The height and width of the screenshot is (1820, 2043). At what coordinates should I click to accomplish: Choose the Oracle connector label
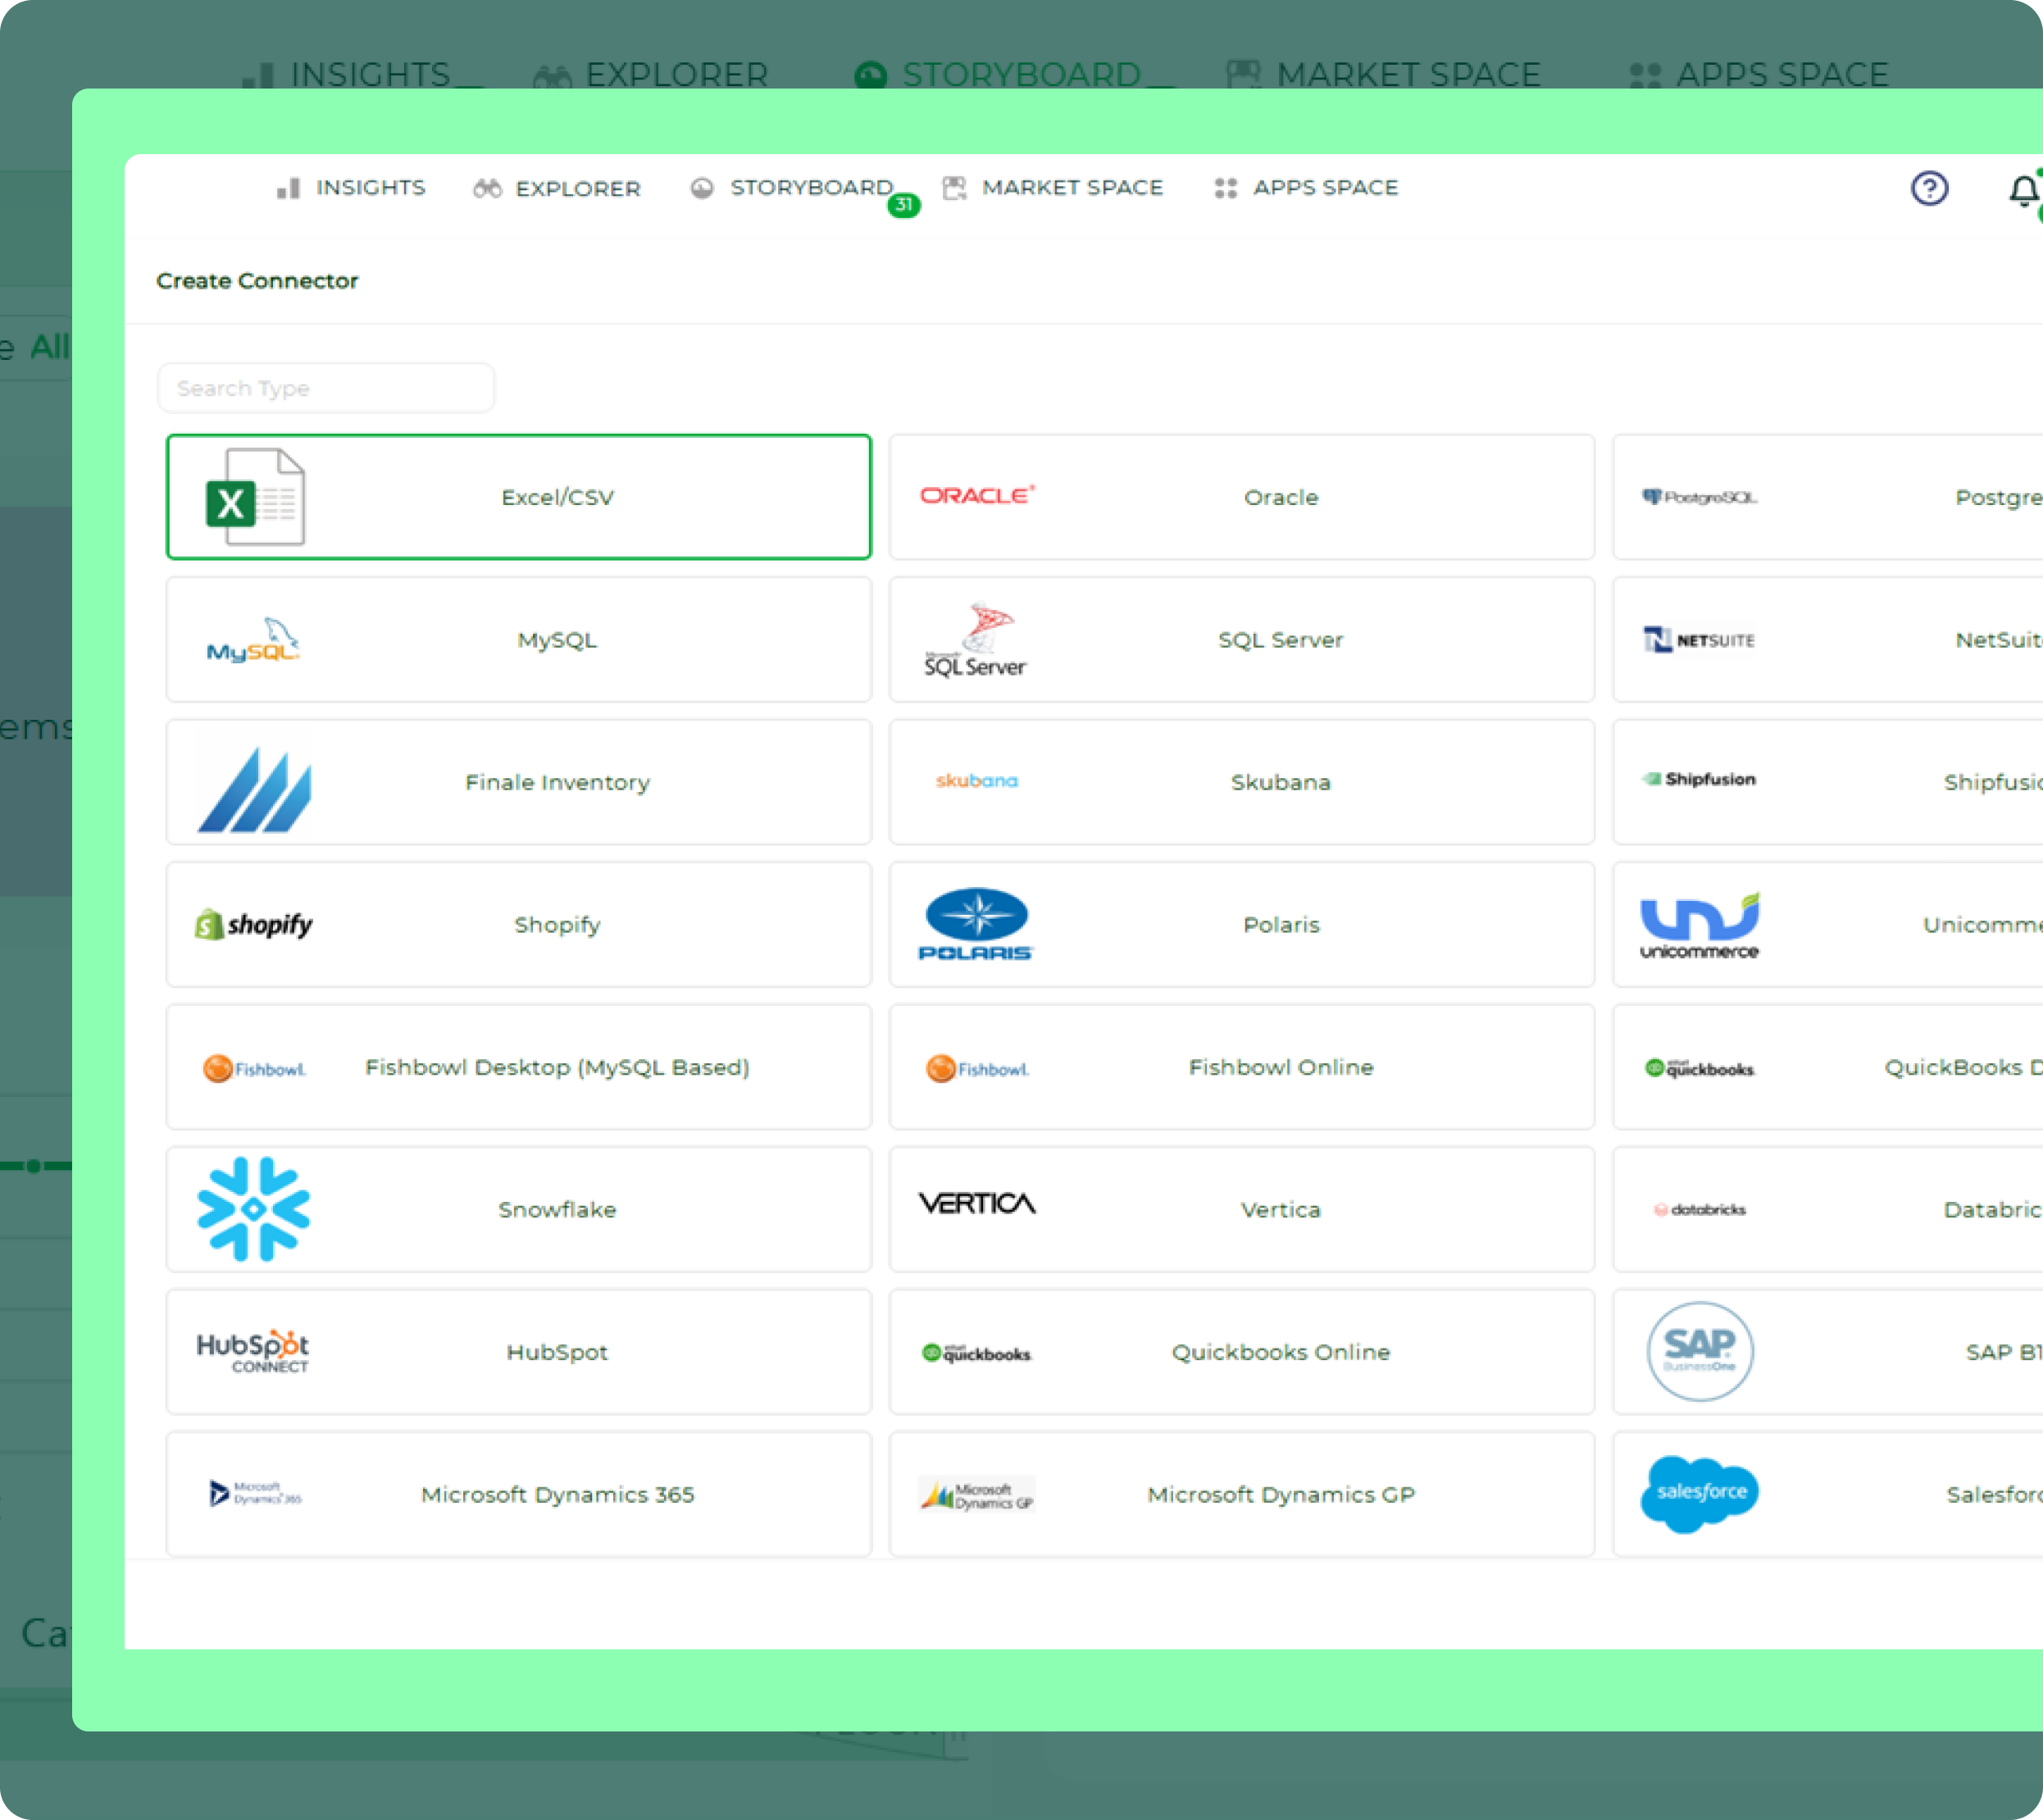pos(1281,497)
